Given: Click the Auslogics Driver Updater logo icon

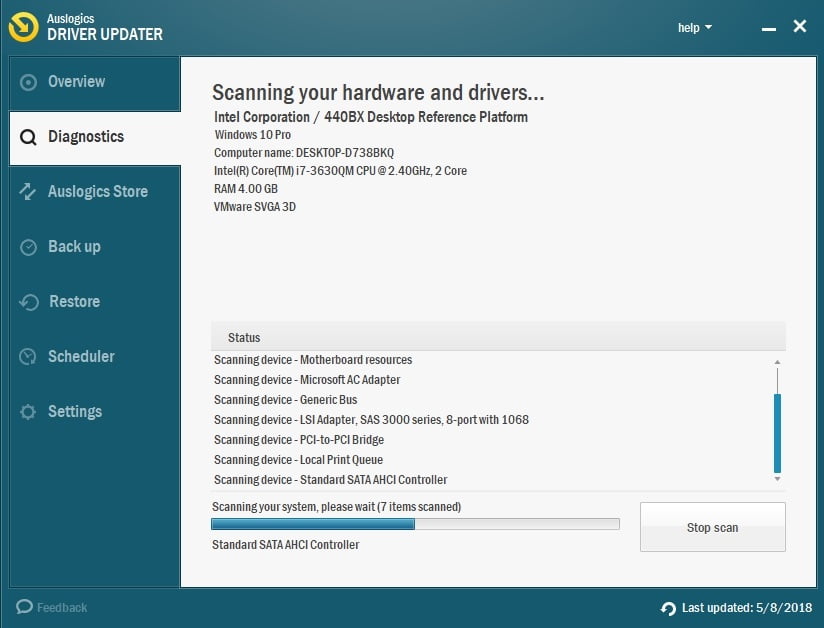Looking at the screenshot, I should [24, 27].
